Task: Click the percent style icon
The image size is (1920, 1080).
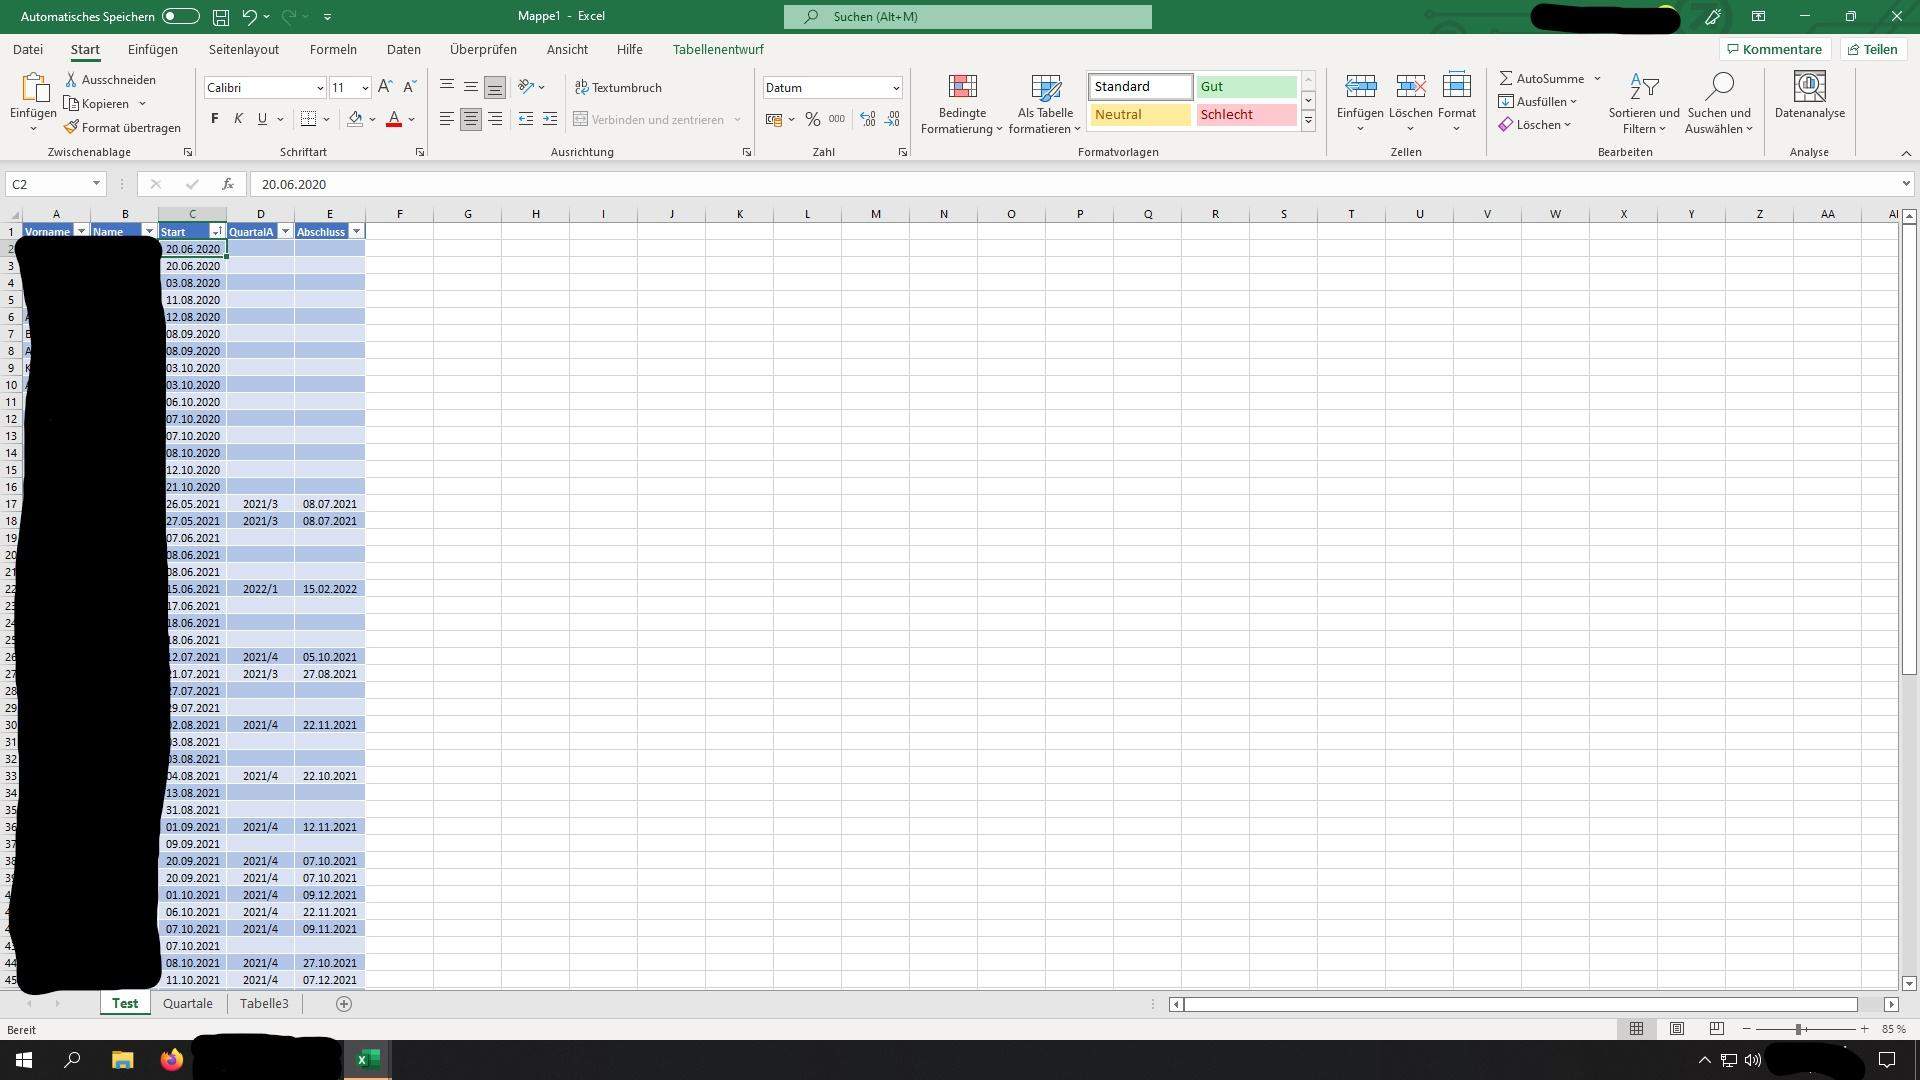Action: pos(813,119)
